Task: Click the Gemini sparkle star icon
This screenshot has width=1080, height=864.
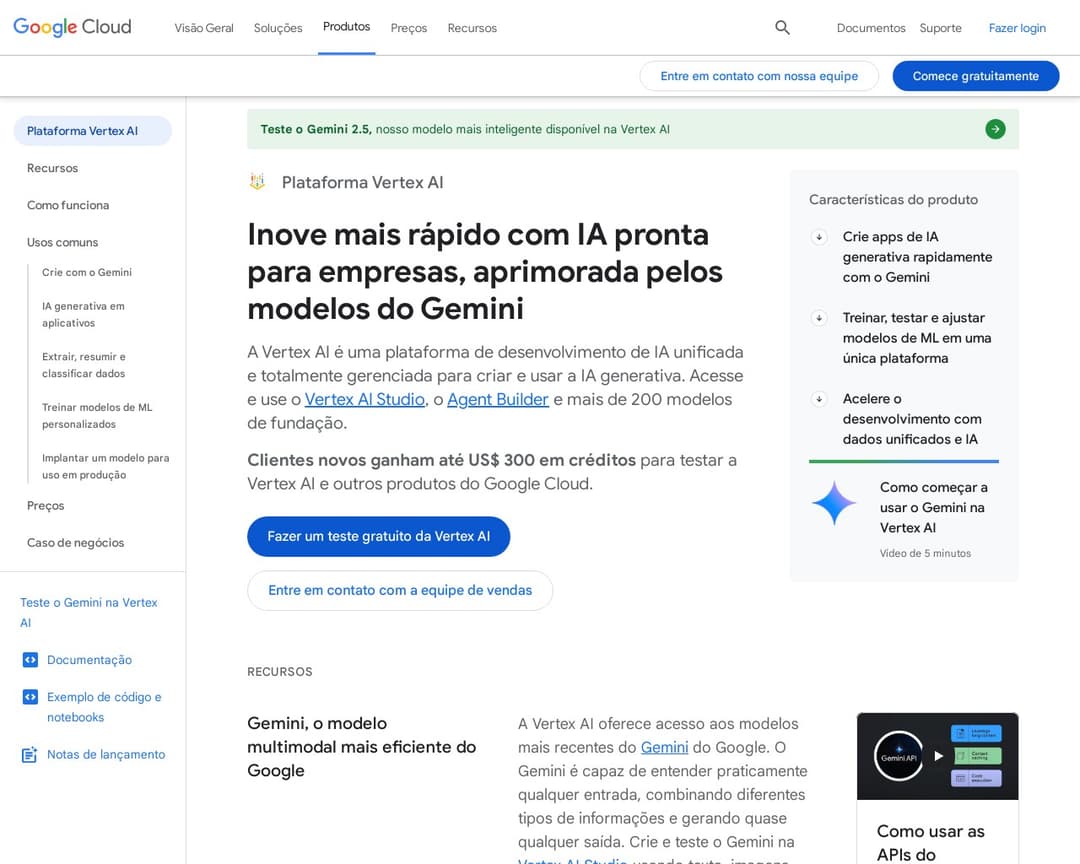Action: (834, 503)
